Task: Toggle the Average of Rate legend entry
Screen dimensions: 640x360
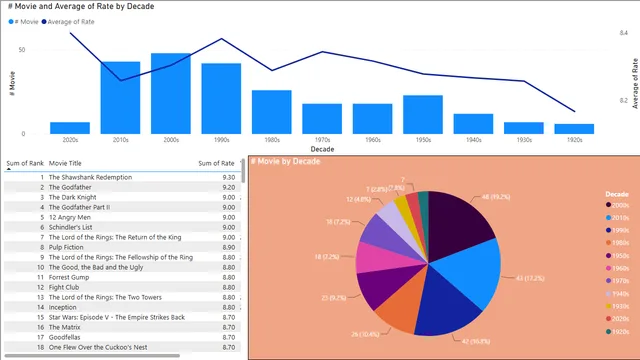Action: [68, 22]
